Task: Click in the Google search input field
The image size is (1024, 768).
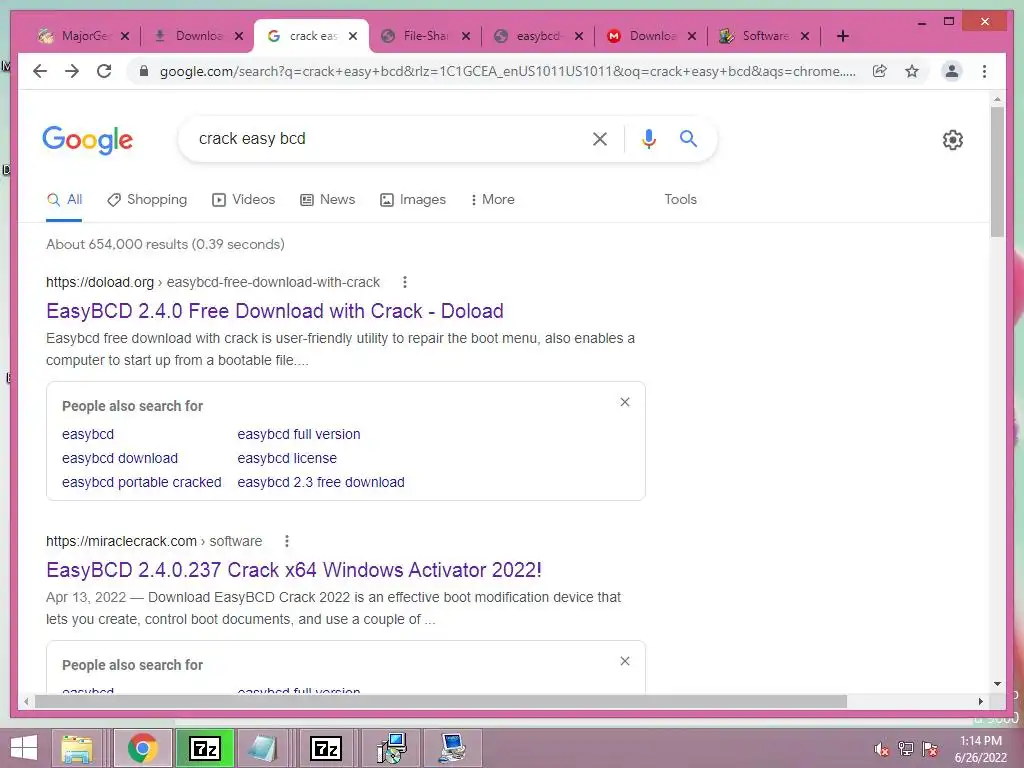Action: click(x=385, y=138)
